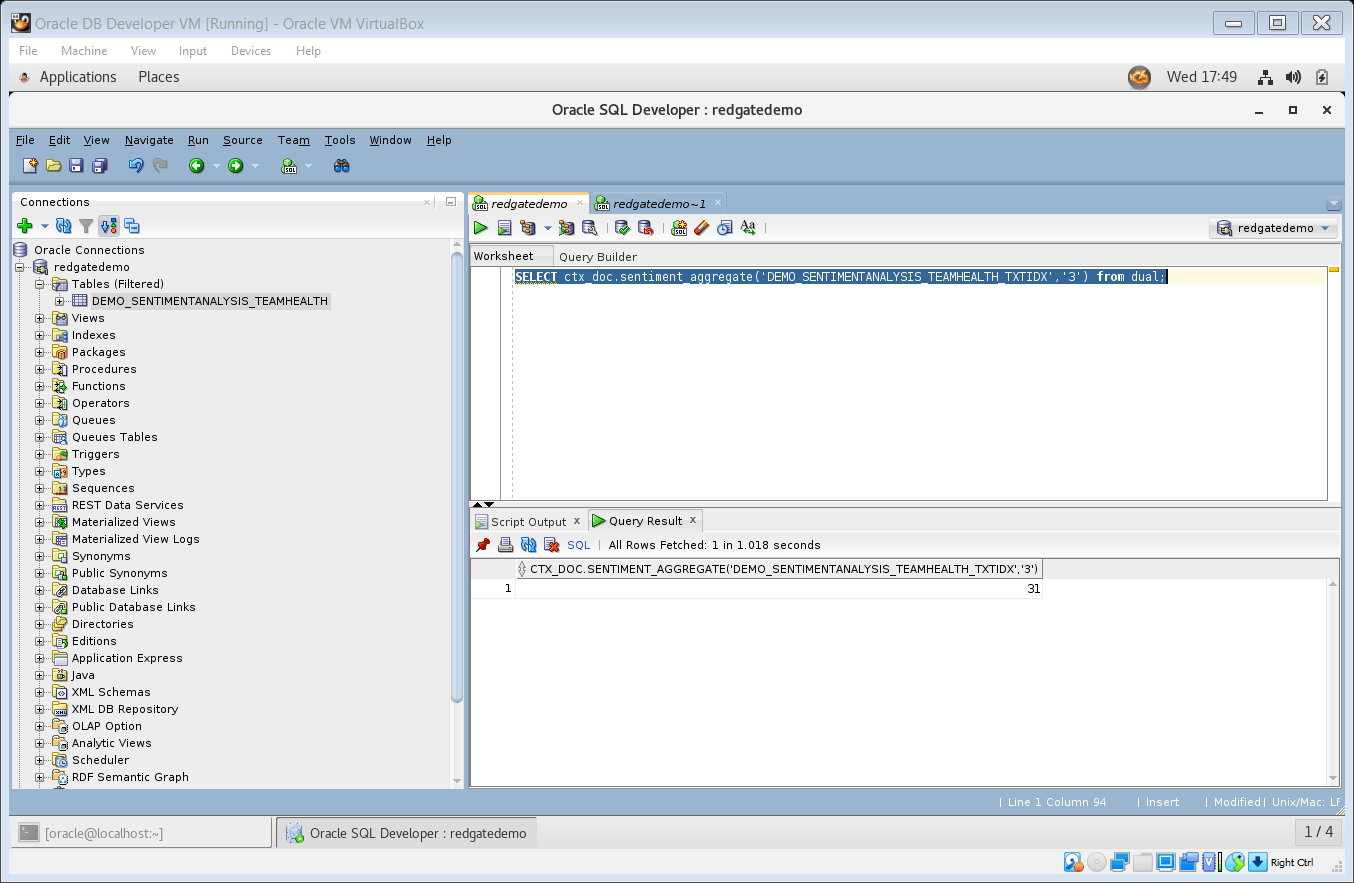Viewport: 1354px width, 883px height.
Task: Open the Applications menu in the GNOME bar
Action: tap(78, 77)
